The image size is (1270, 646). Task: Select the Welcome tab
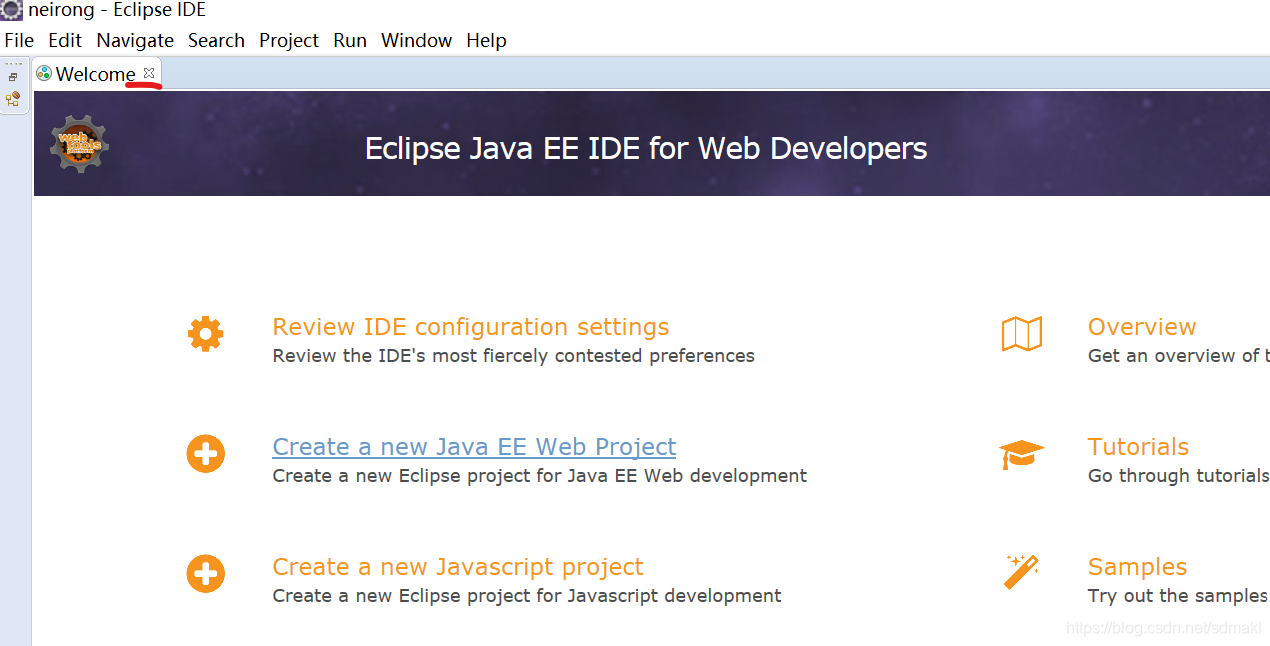click(x=95, y=74)
